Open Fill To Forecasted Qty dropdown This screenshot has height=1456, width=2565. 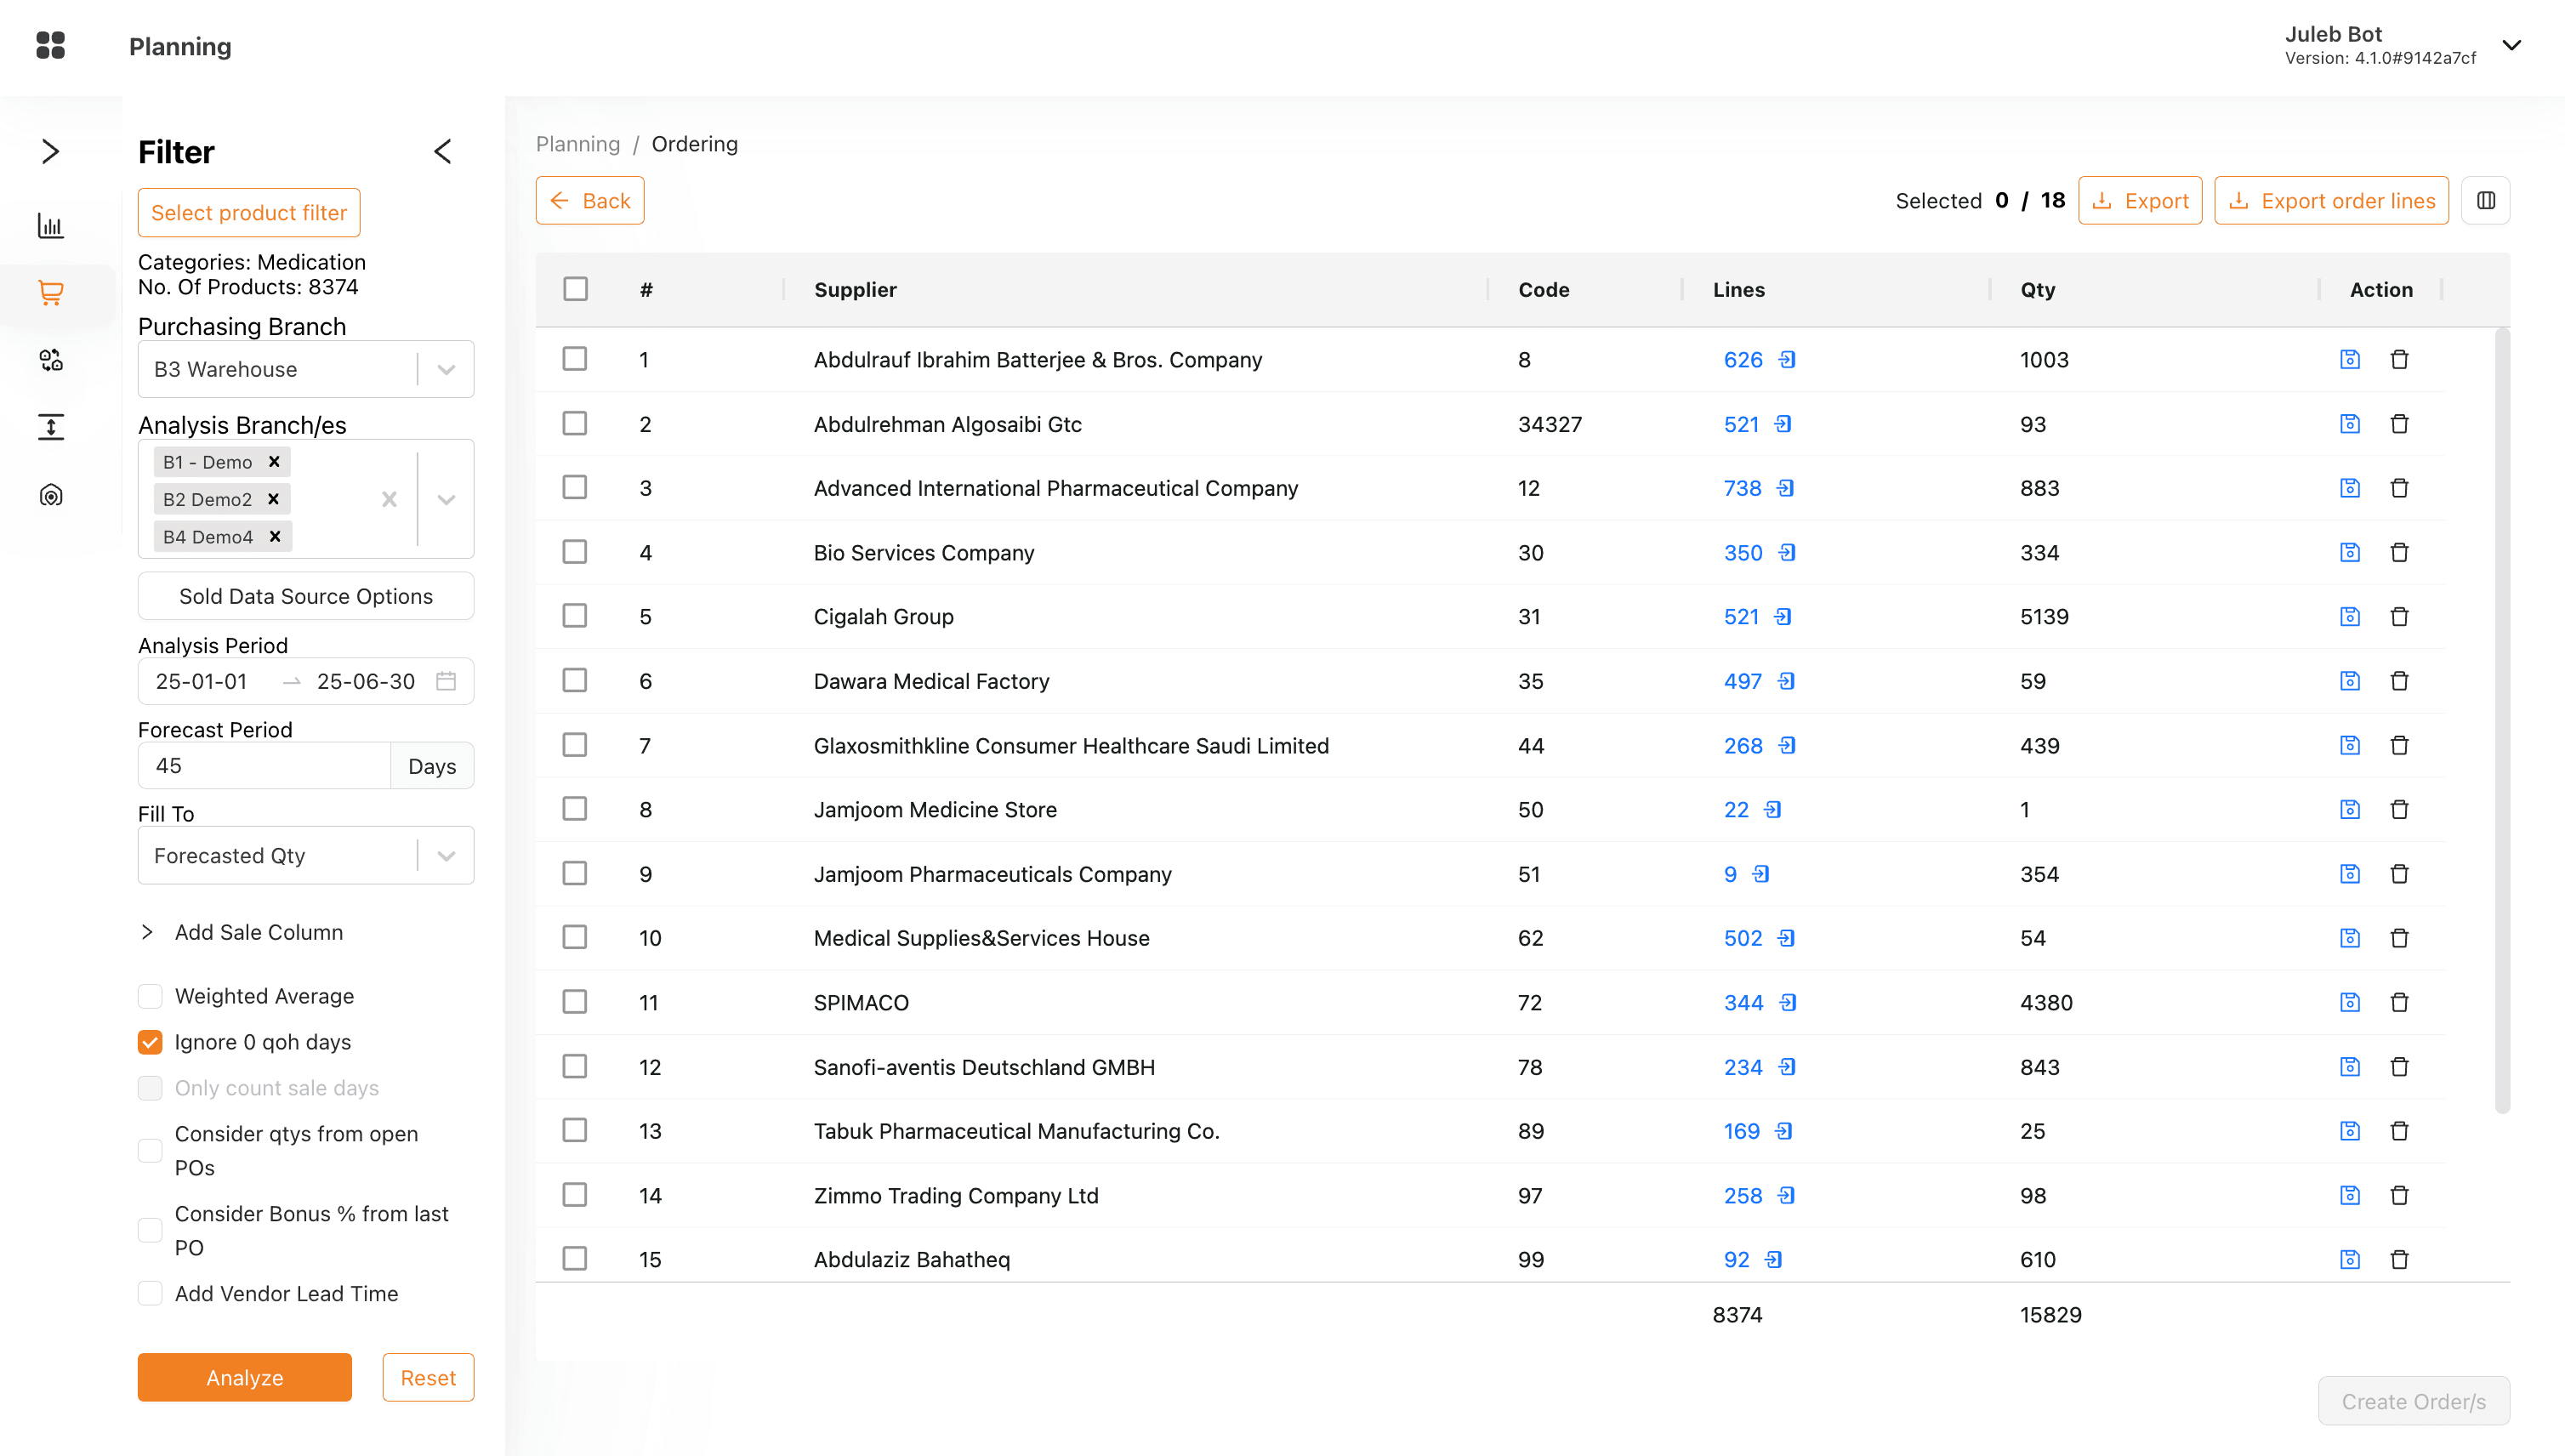[x=306, y=856]
